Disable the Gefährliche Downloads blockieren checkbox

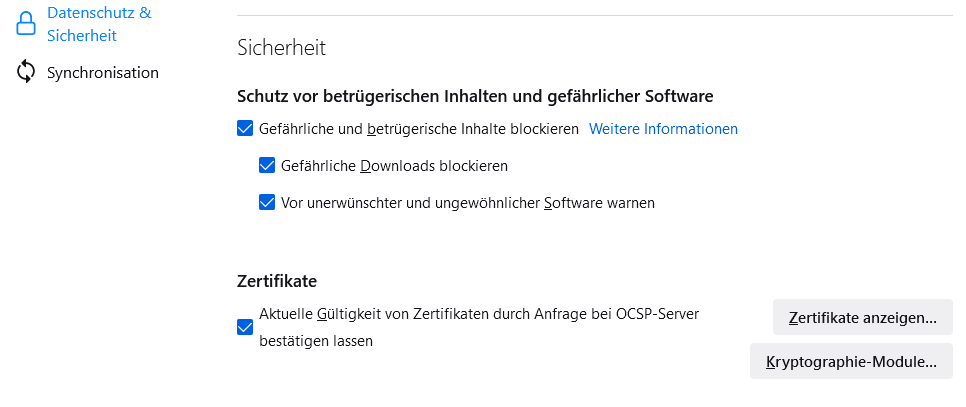pyautogui.click(x=267, y=165)
